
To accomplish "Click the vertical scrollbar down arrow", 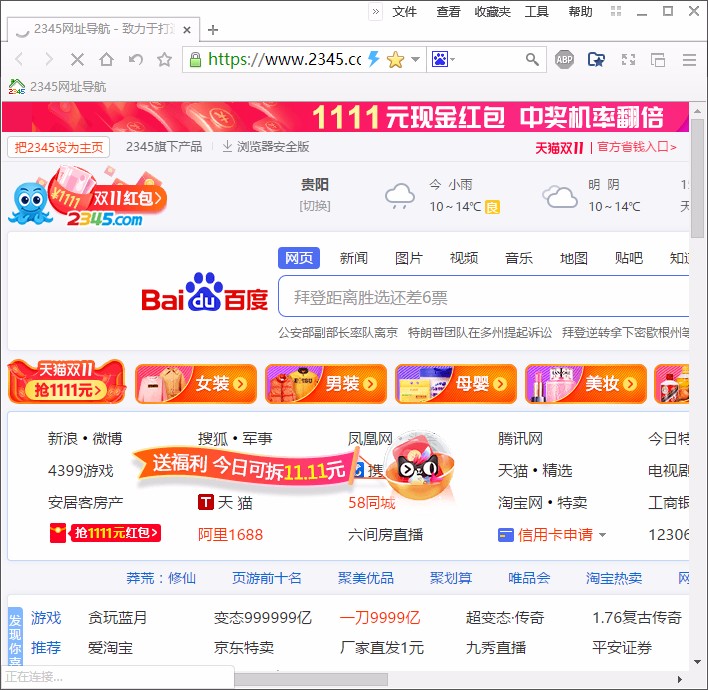I will (698, 662).
